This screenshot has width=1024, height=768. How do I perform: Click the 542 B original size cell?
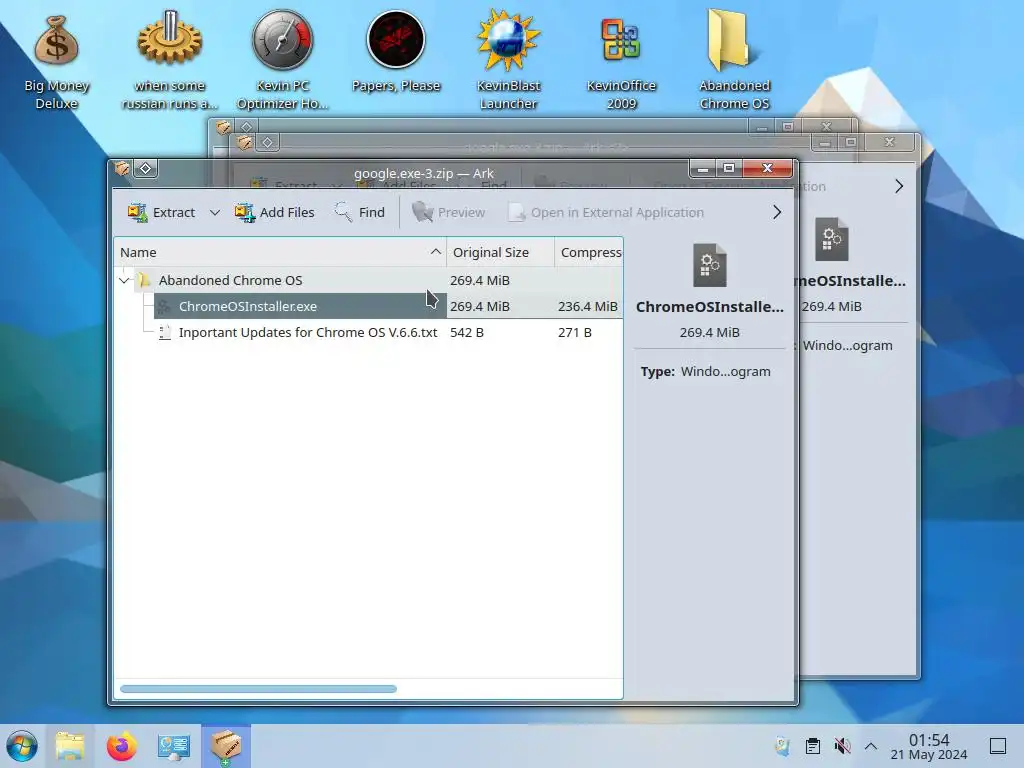[x=467, y=332]
